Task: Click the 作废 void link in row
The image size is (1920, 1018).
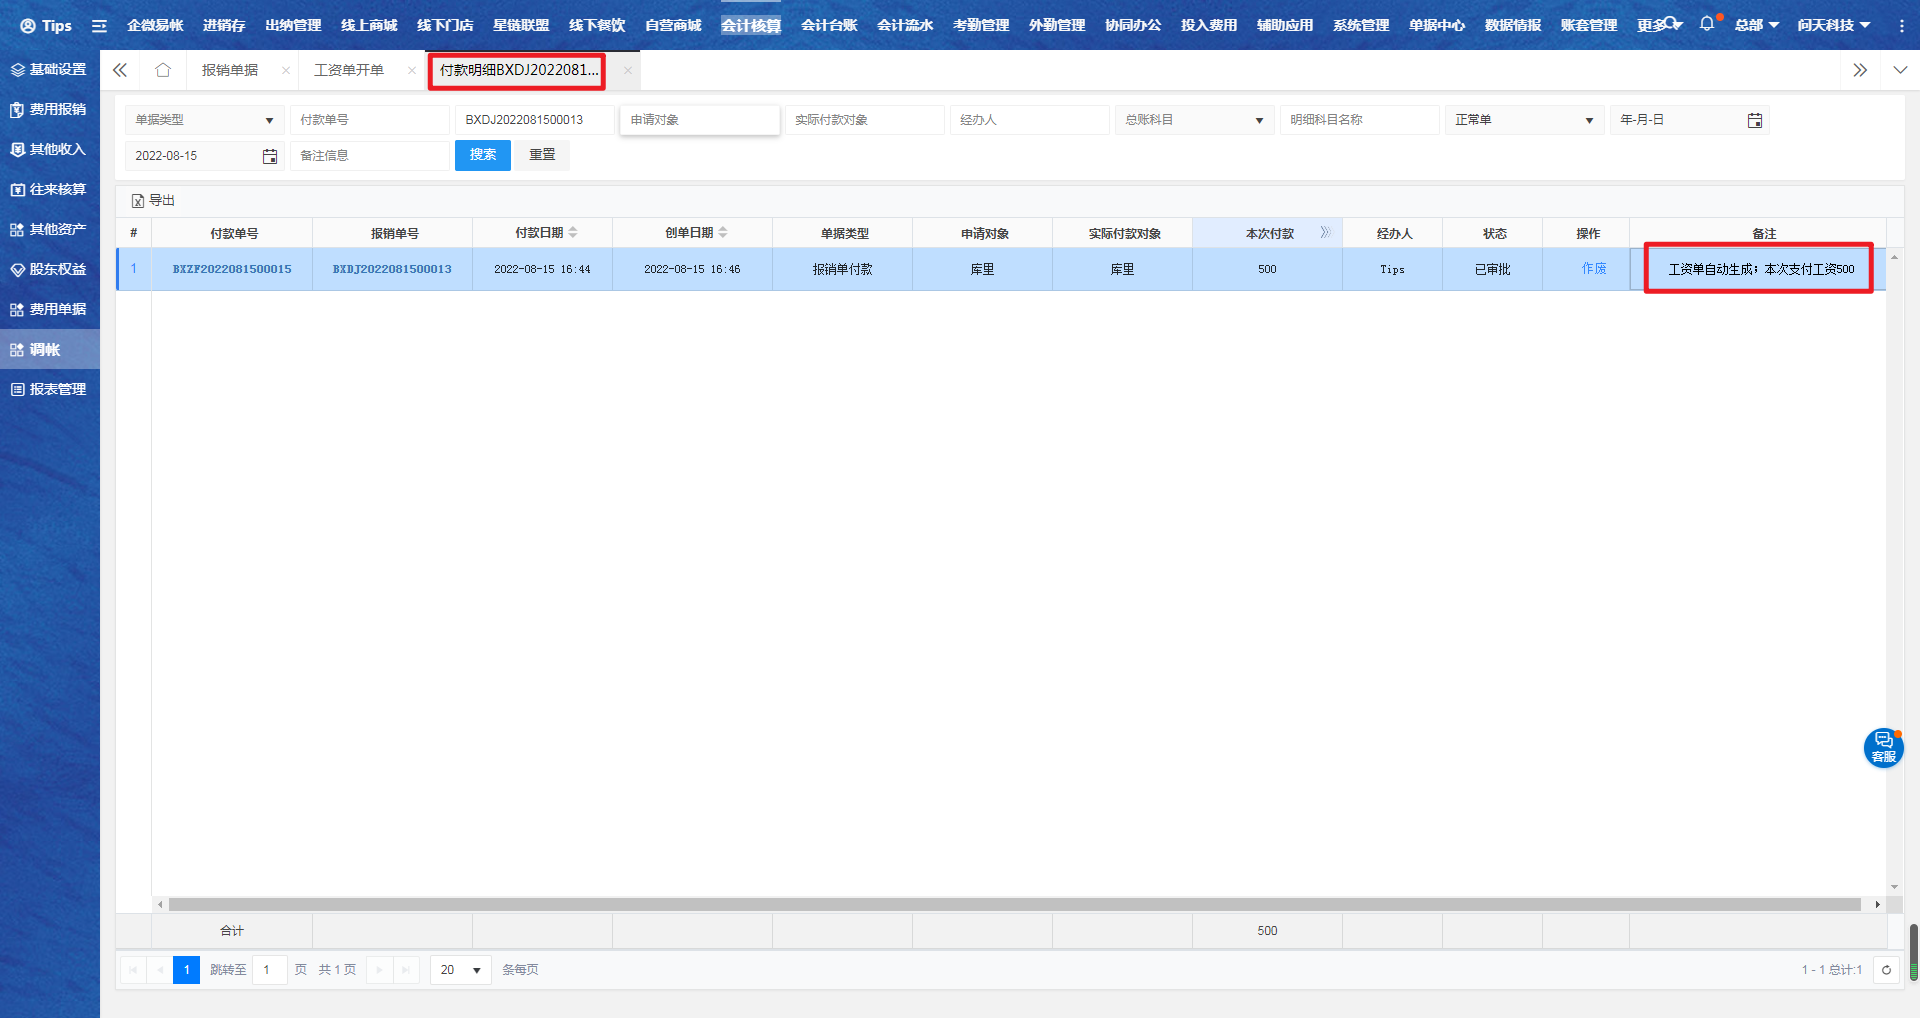Action: coord(1594,269)
